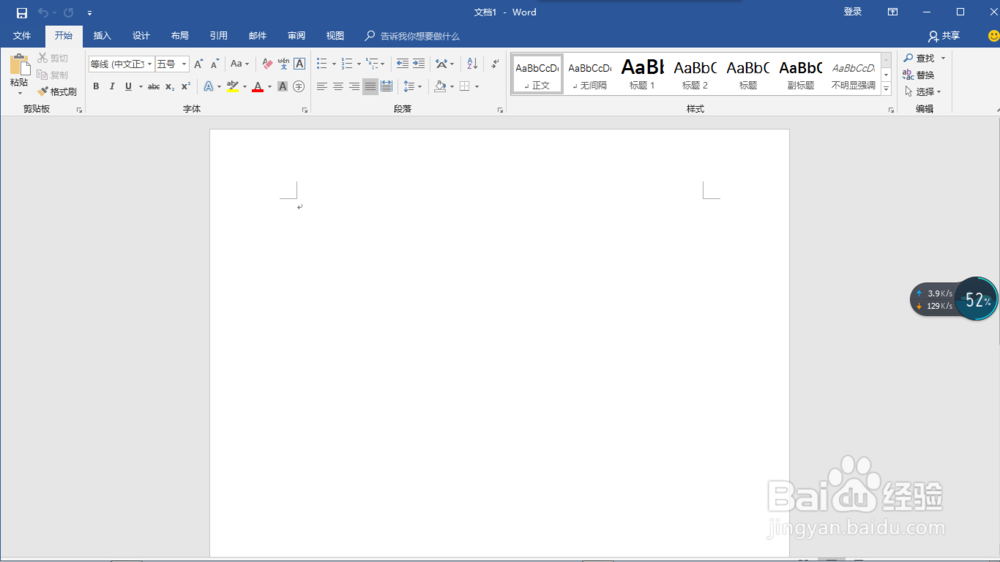
Task: Expand the styles gallery More arrow
Action: tap(886, 89)
